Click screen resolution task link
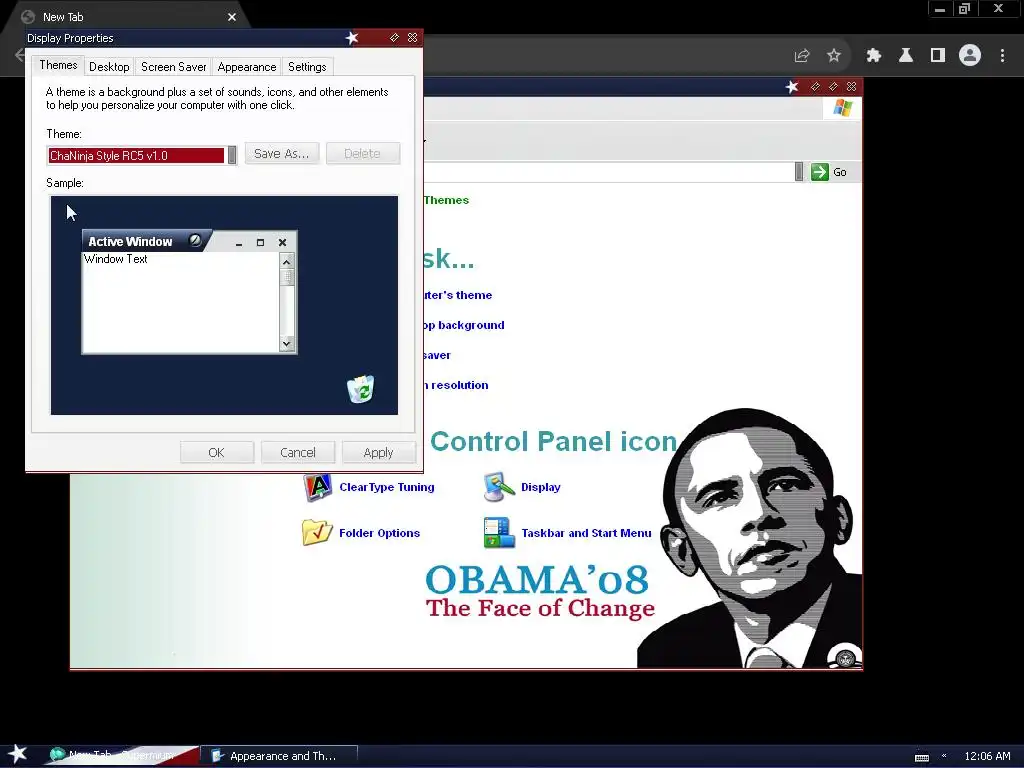Screen dimensions: 1024x768 pyautogui.click(x=456, y=385)
